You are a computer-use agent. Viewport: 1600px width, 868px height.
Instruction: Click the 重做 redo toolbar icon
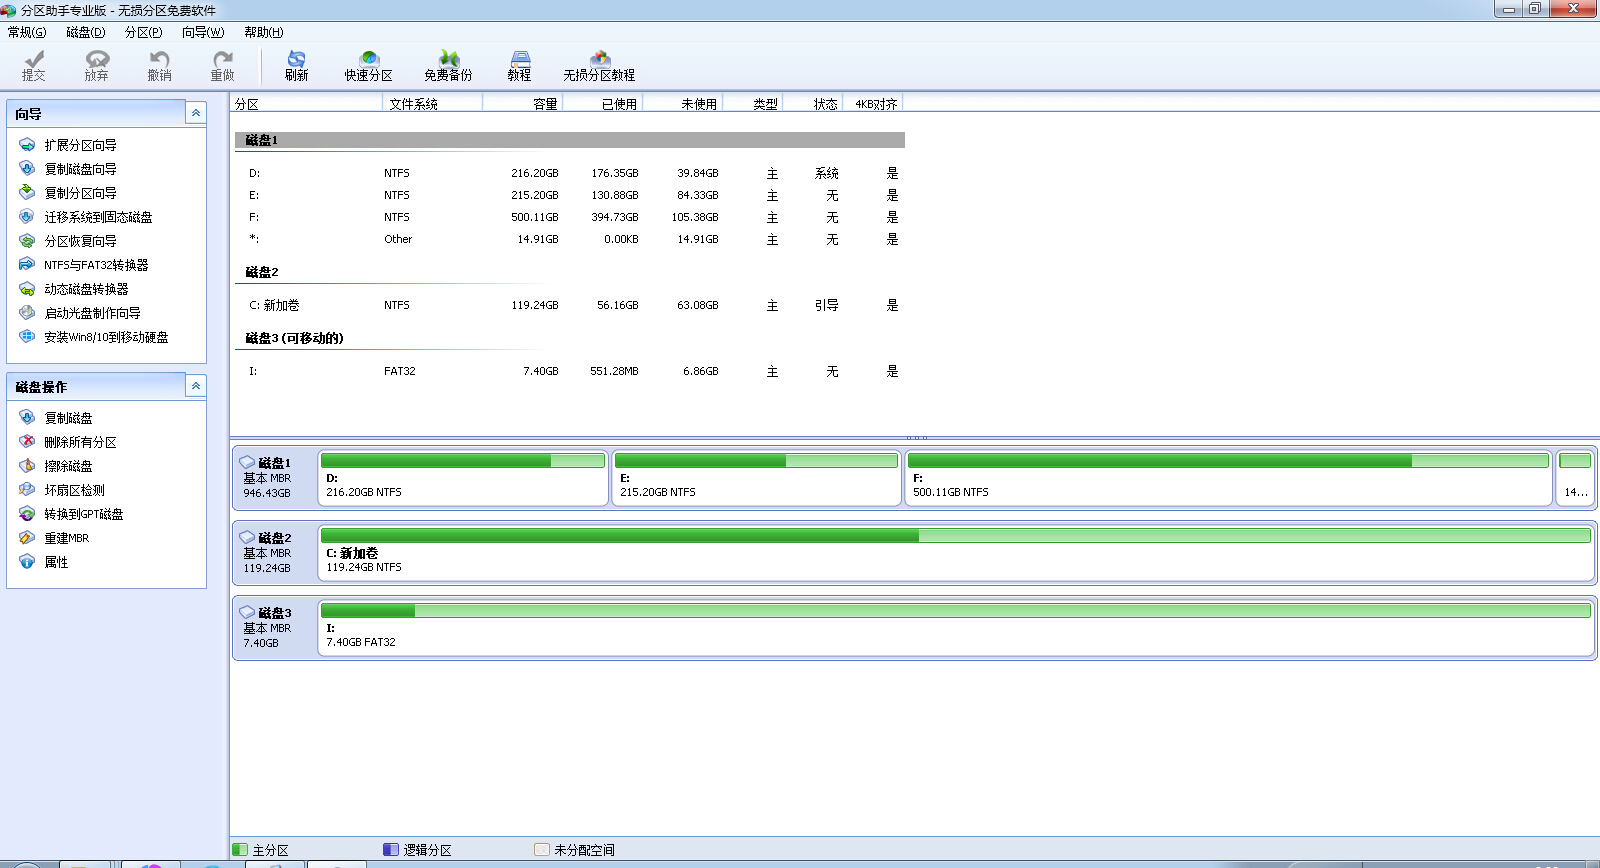click(x=222, y=65)
